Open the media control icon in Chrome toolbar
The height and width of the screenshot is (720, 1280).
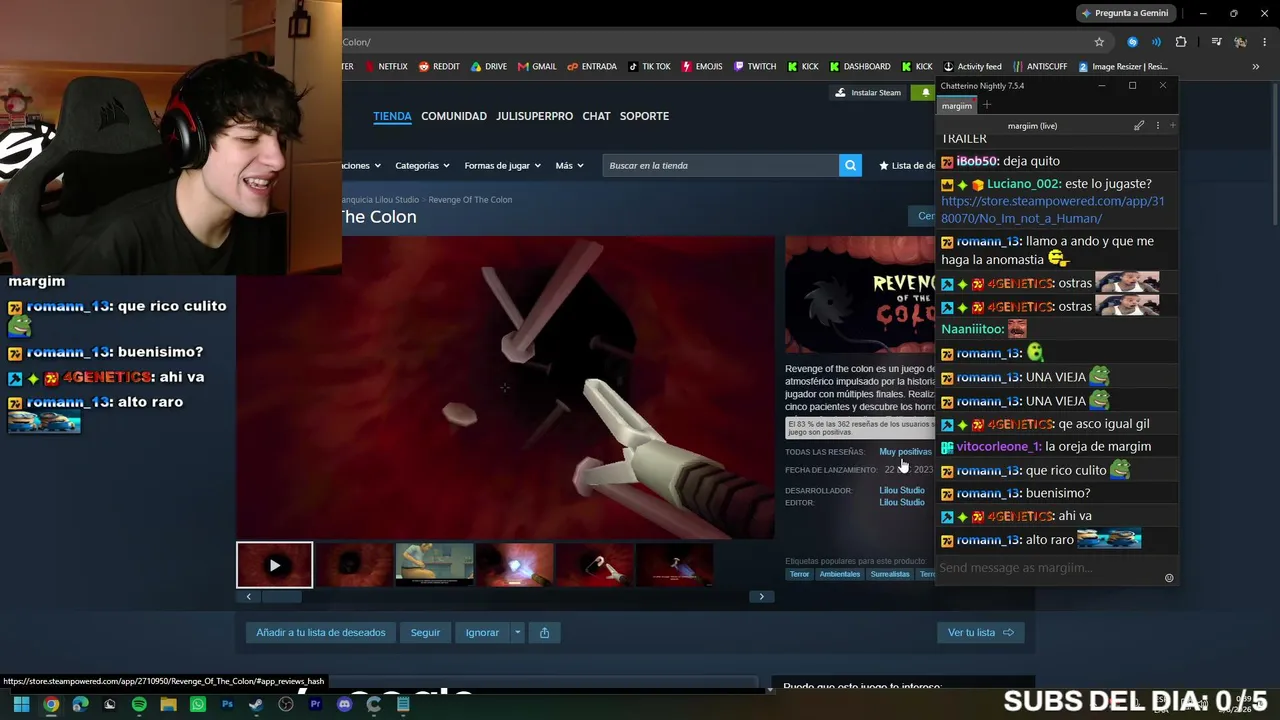(1216, 42)
